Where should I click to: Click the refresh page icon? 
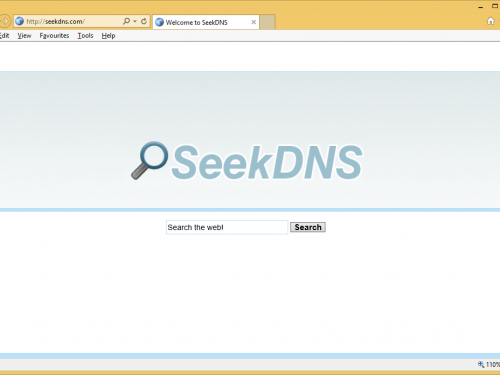click(x=144, y=21)
